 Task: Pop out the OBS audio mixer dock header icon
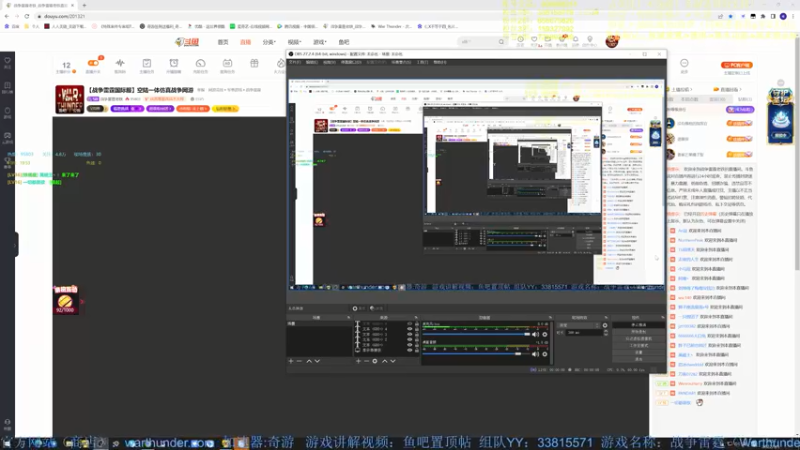point(550,317)
